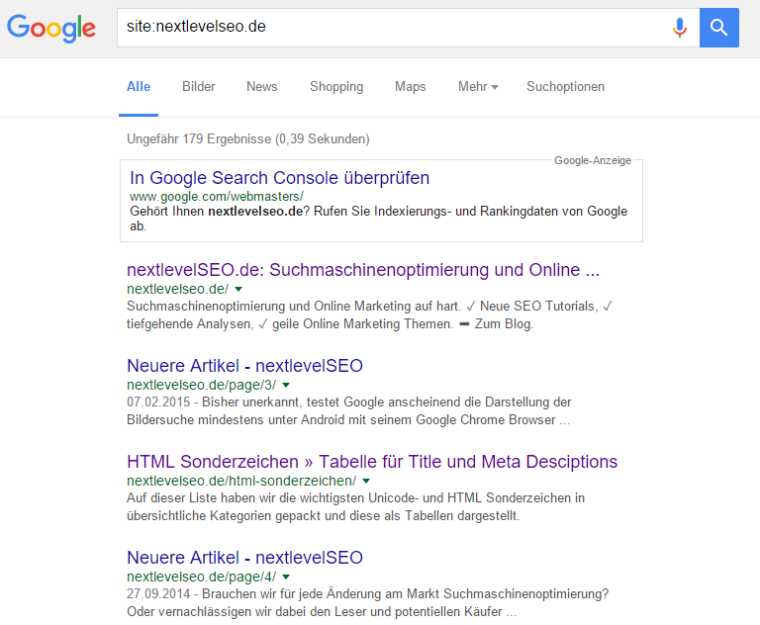
Task: Open the nextlevelSEO.de homepage result
Action: click(363, 270)
